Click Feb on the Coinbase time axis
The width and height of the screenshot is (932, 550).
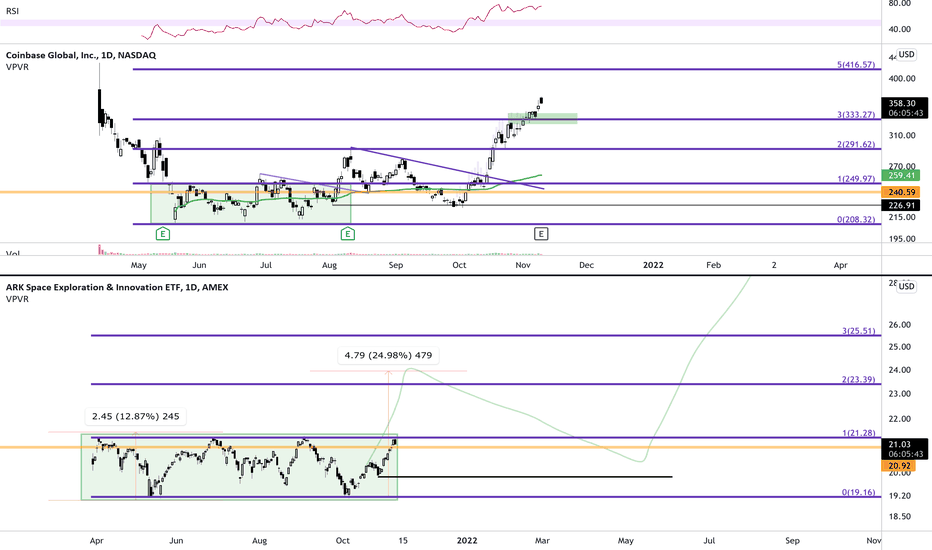tap(713, 265)
